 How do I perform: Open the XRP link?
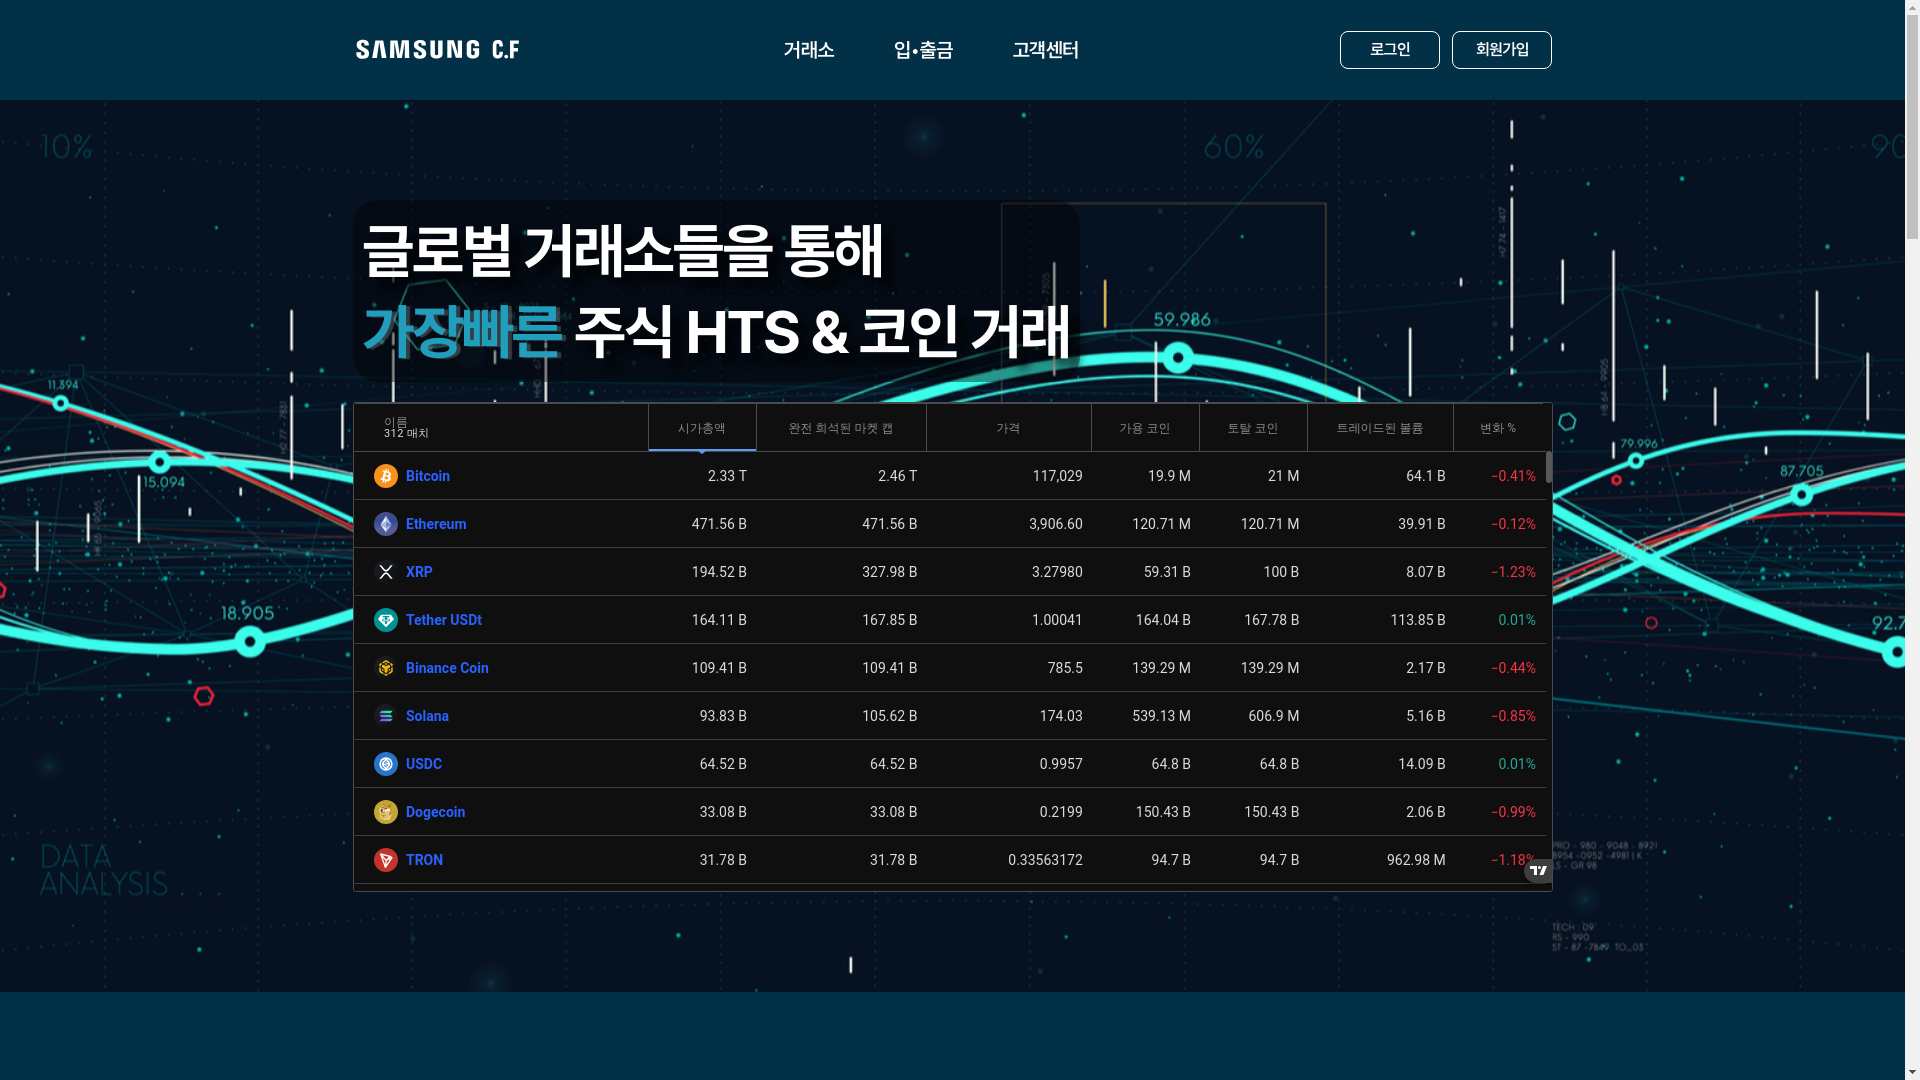[419, 572]
